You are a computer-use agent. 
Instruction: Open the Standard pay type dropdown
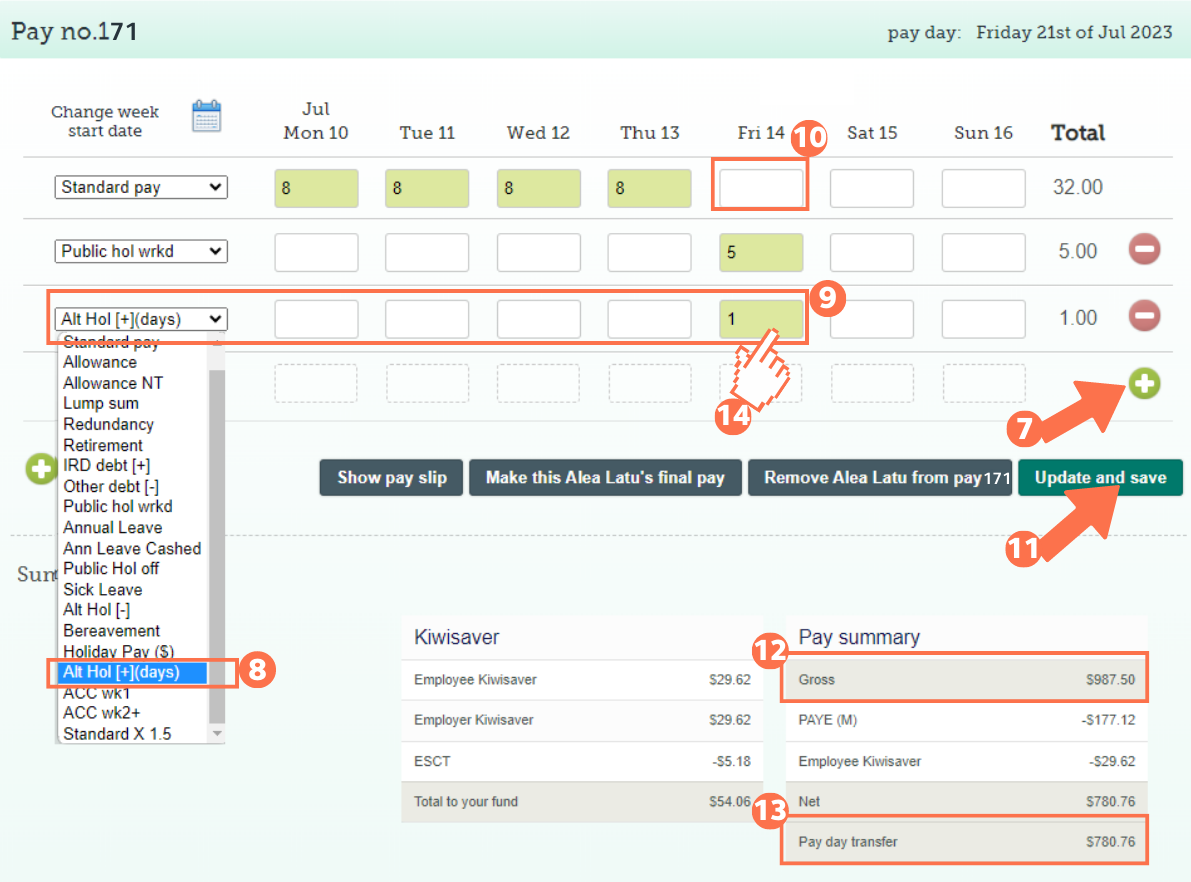tap(140, 187)
